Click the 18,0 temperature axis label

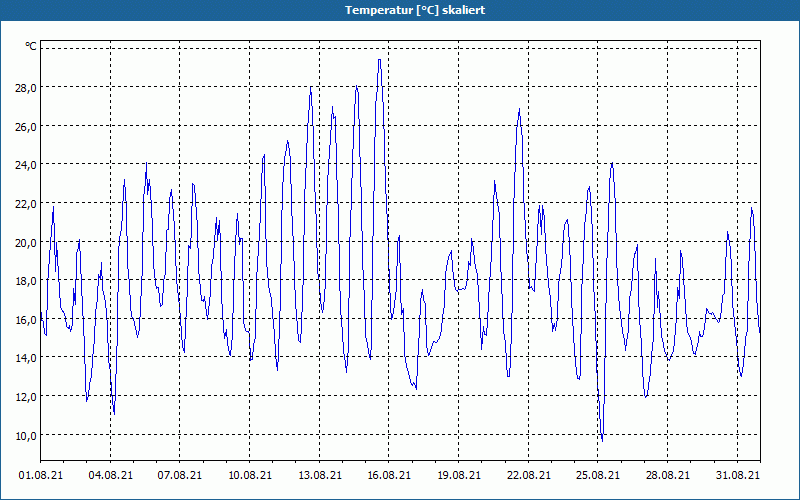tap(25, 281)
